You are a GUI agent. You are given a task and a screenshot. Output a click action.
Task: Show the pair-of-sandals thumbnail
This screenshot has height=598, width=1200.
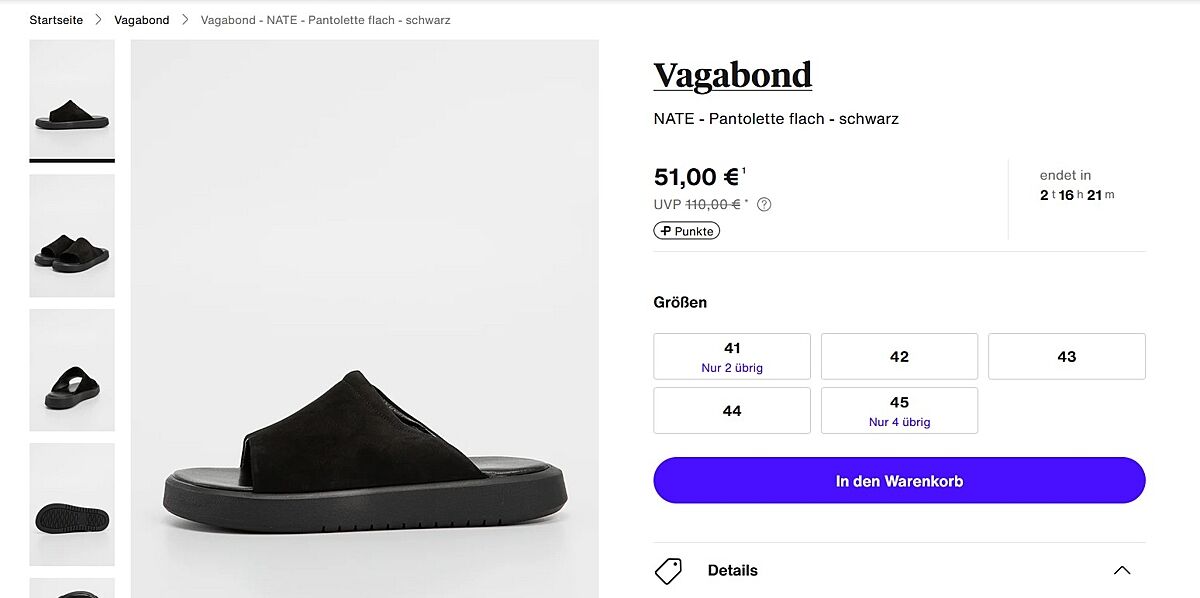(x=72, y=236)
